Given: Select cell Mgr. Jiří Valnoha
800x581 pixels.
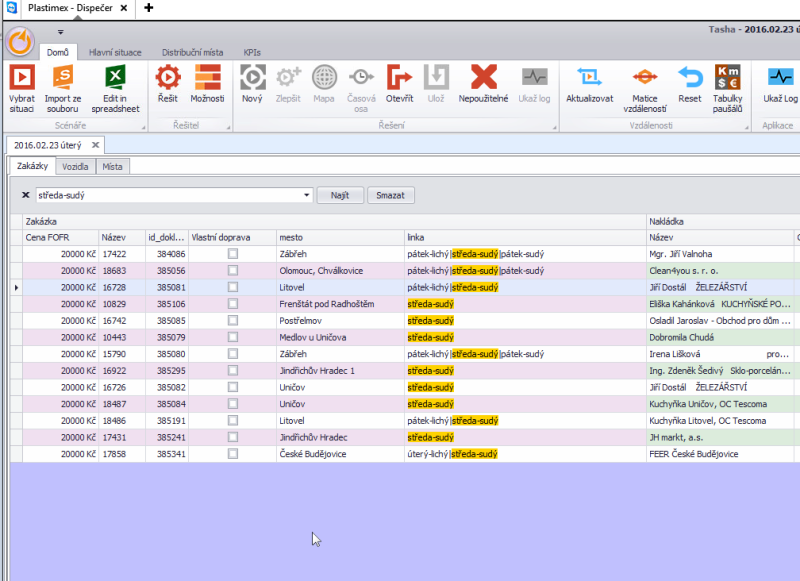Looking at the screenshot, I should (x=720, y=254).
